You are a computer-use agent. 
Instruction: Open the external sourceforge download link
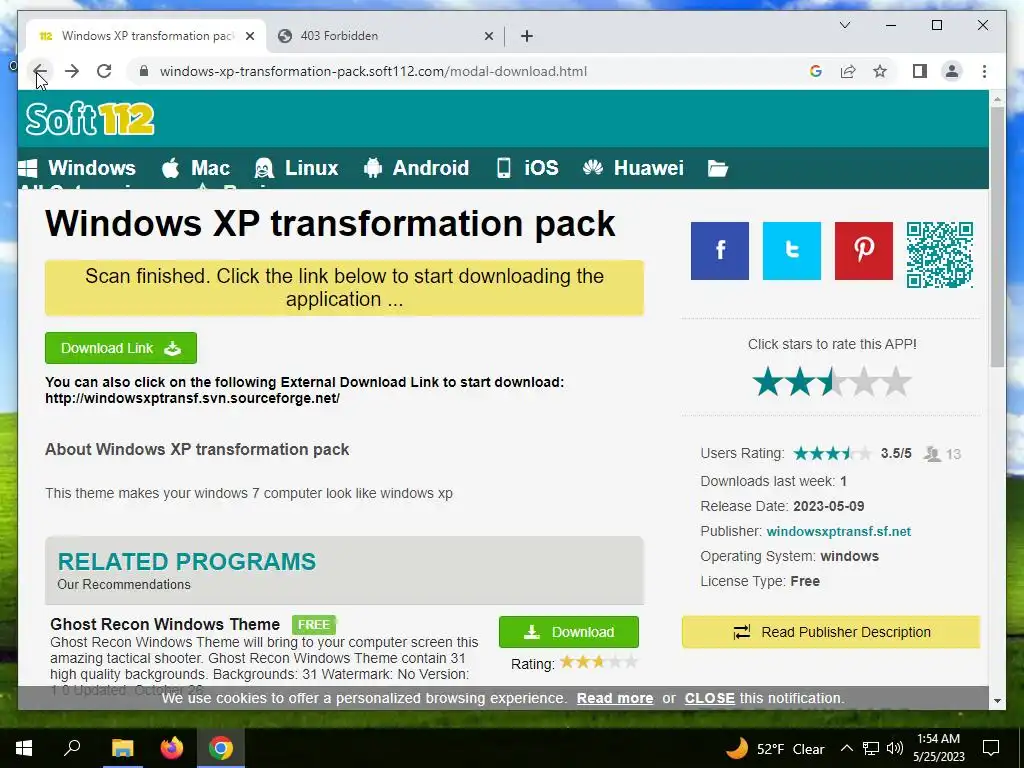[192, 398]
